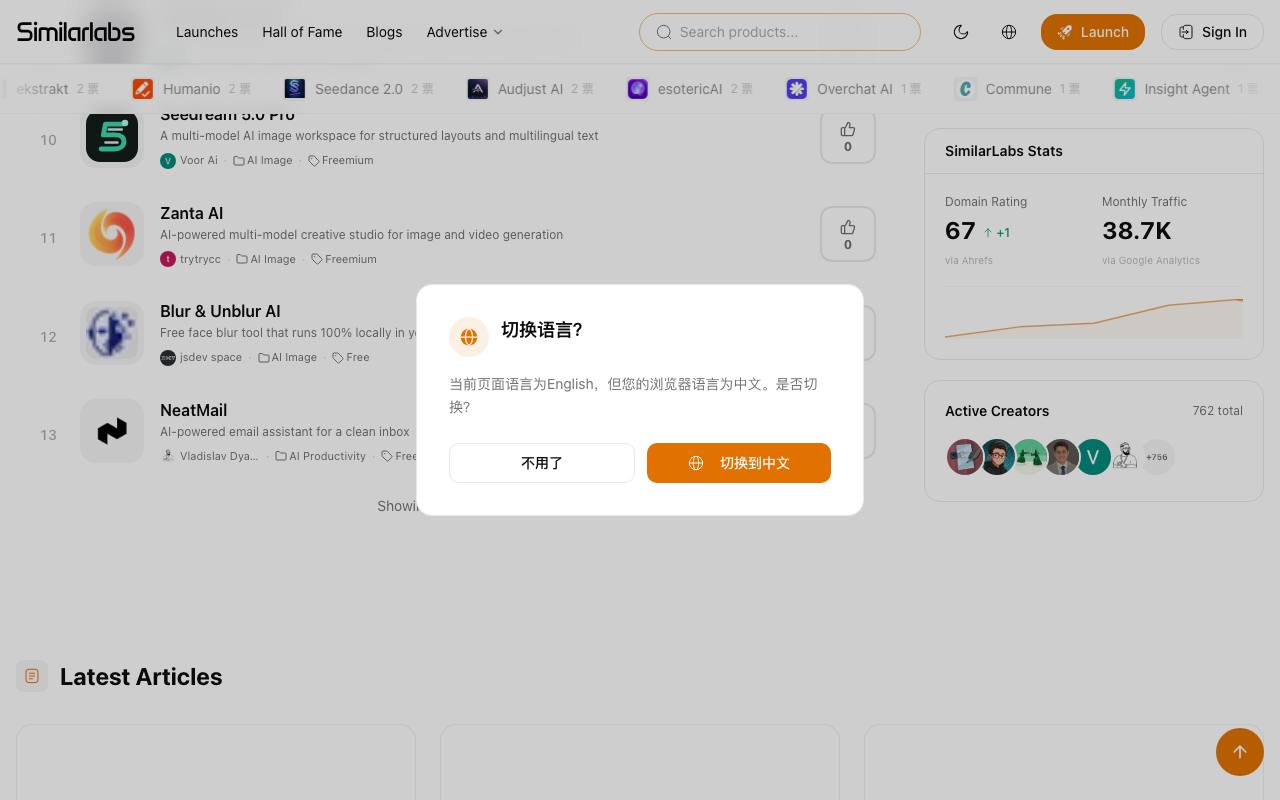Open Humanio in the ticker bar
This screenshot has width=1280, height=800.
(x=191, y=89)
